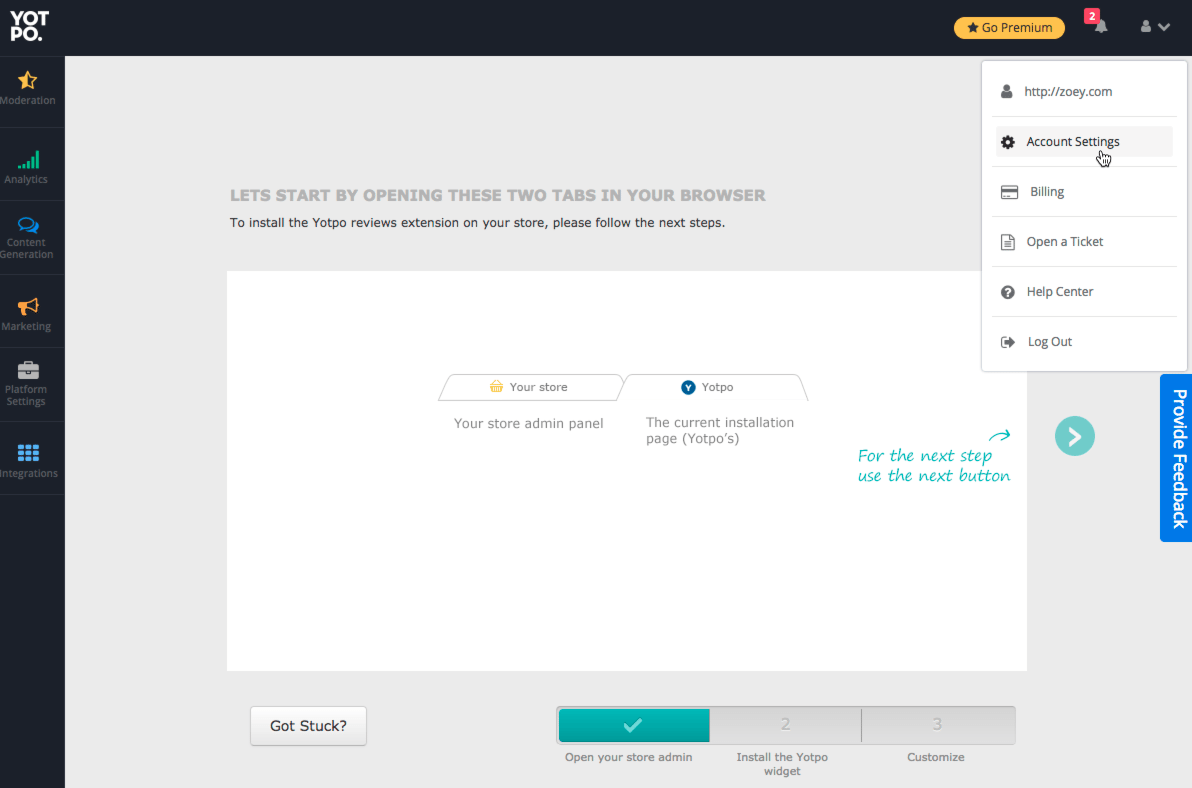This screenshot has height=788, width=1192.
Task: Jump to step 3 Customize segment
Action: point(938,725)
